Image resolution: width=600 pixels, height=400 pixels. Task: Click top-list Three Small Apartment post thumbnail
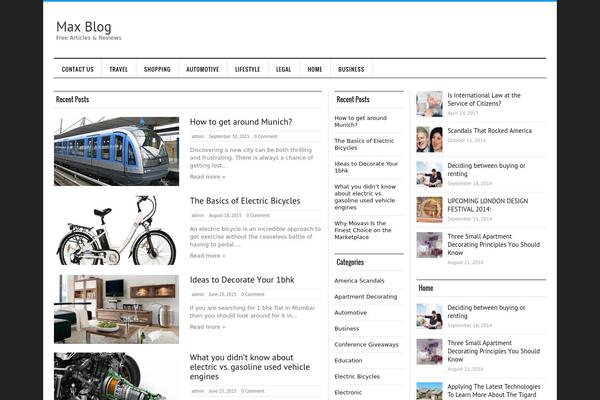point(429,245)
